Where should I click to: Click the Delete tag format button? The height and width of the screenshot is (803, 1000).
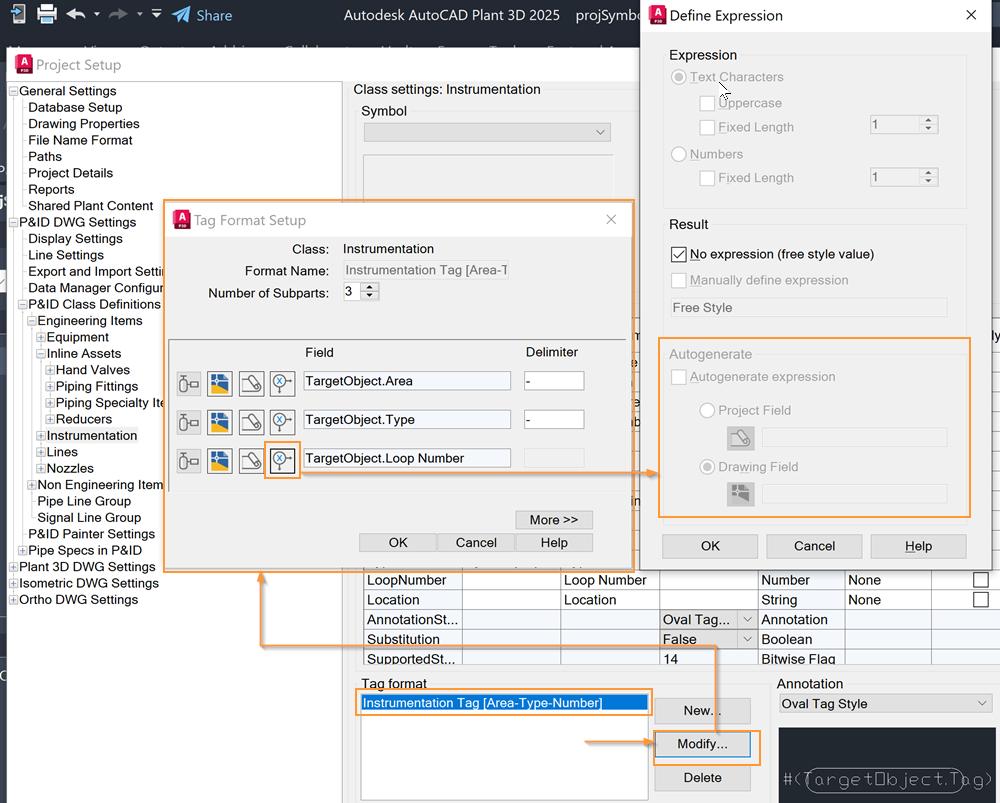(702, 778)
